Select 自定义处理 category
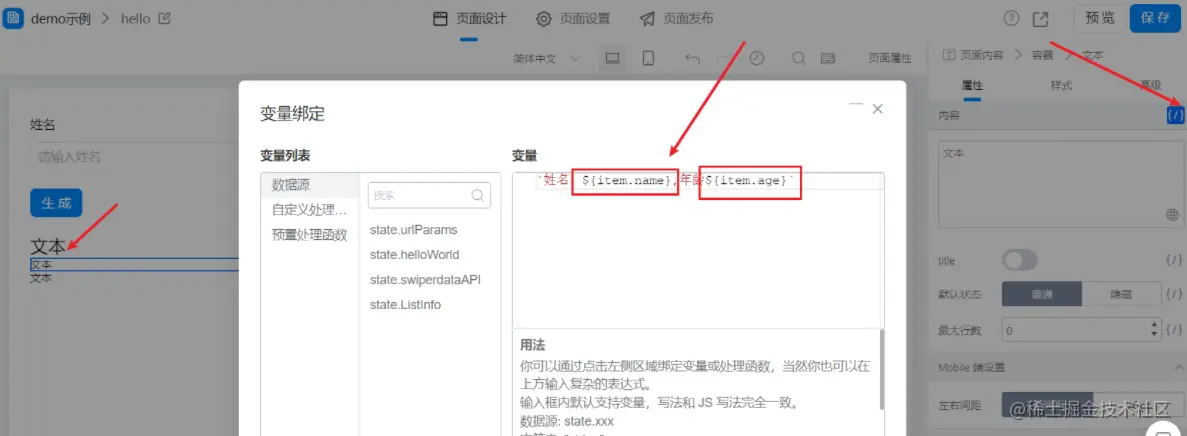This screenshot has height=436, width=1187. pos(310,210)
